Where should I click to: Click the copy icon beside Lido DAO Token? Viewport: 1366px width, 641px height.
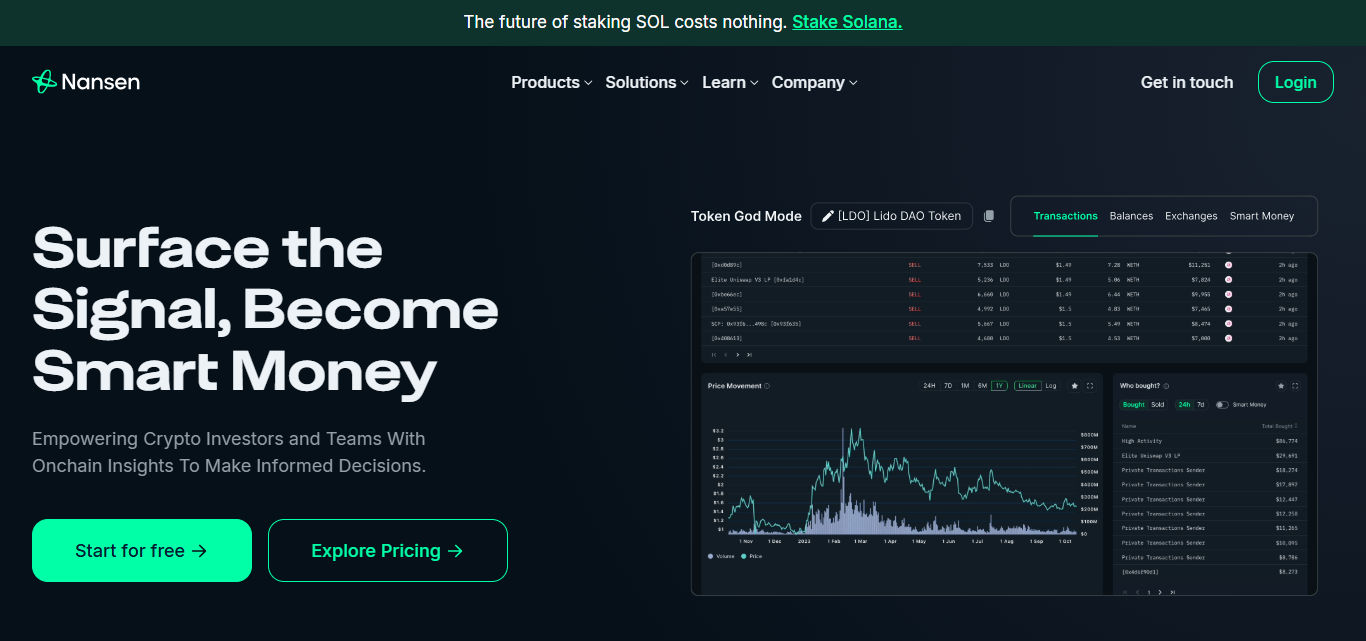989,216
